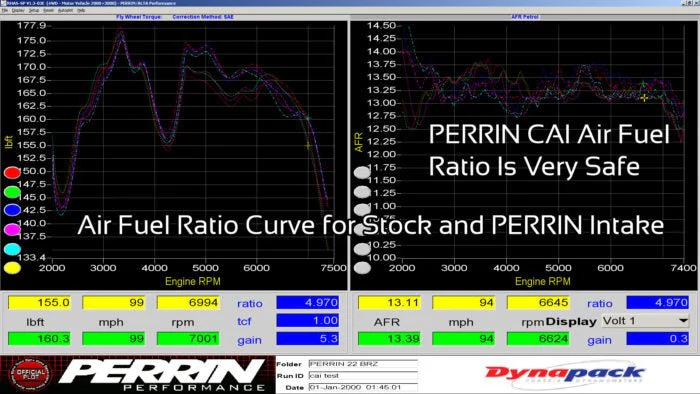Toggle the second grey circle on AFR graph
700x394 pixels.
[x=362, y=192]
